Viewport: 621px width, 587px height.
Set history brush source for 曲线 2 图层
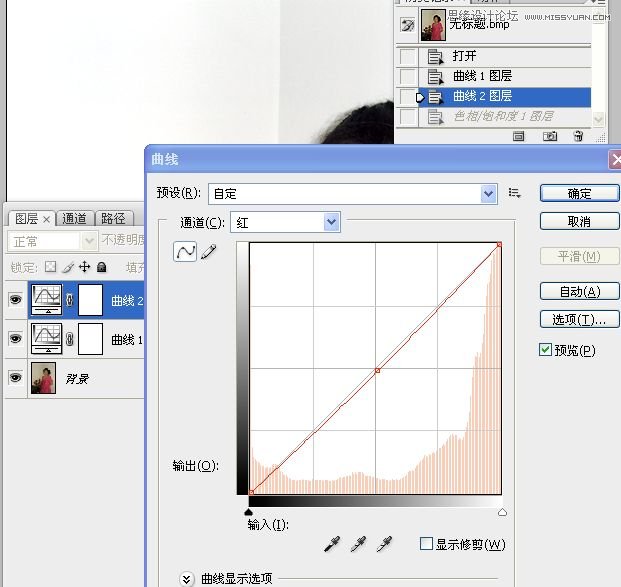point(408,96)
